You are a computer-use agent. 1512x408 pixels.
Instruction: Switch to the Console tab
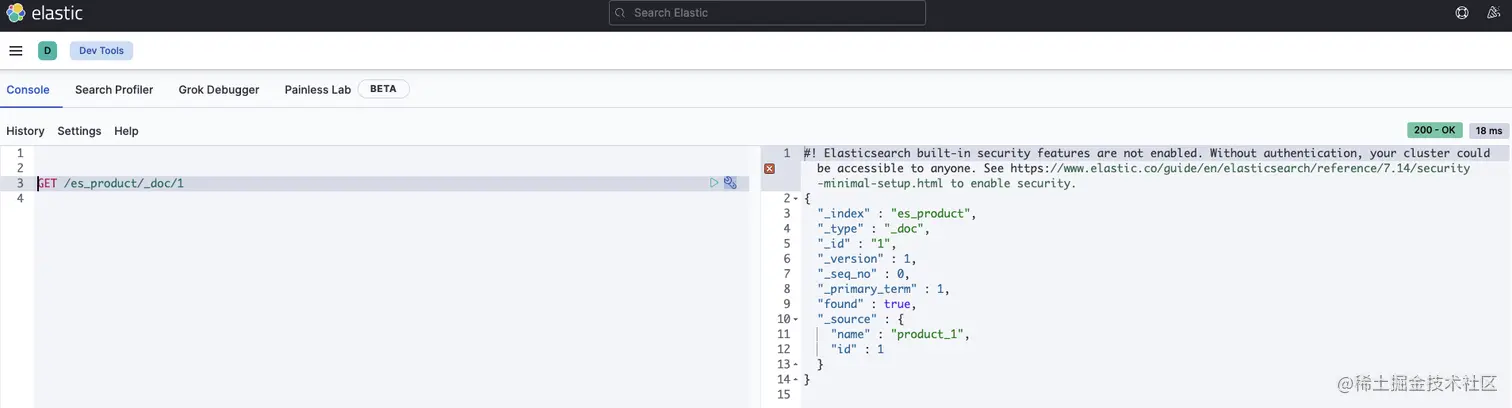(x=28, y=90)
